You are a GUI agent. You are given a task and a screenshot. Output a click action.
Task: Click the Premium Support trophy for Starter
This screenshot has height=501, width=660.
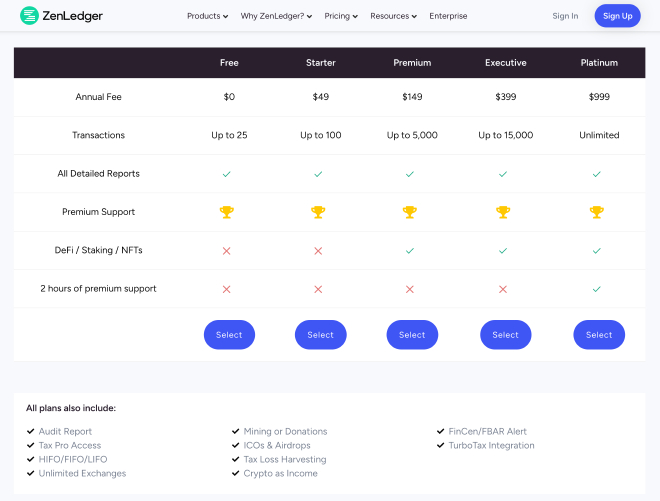coord(318,212)
